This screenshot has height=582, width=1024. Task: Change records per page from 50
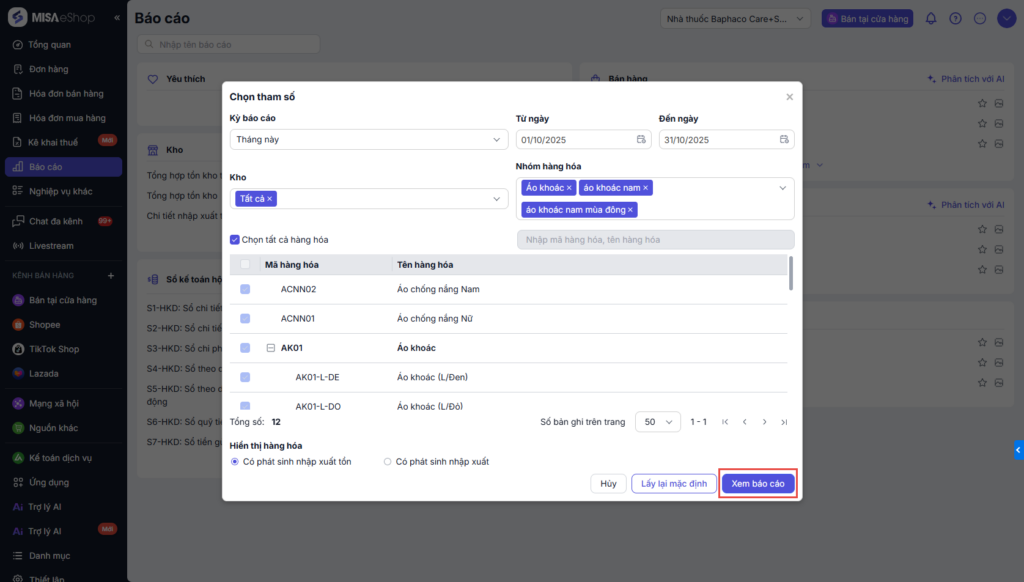pyautogui.click(x=657, y=422)
